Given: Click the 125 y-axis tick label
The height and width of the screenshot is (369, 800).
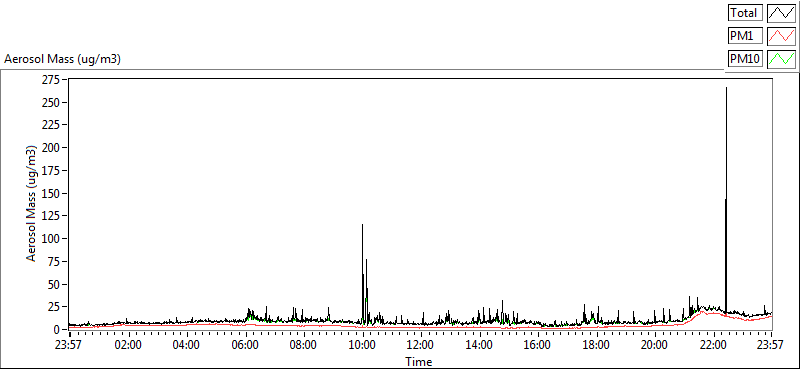Looking at the screenshot, I should (x=51, y=216).
